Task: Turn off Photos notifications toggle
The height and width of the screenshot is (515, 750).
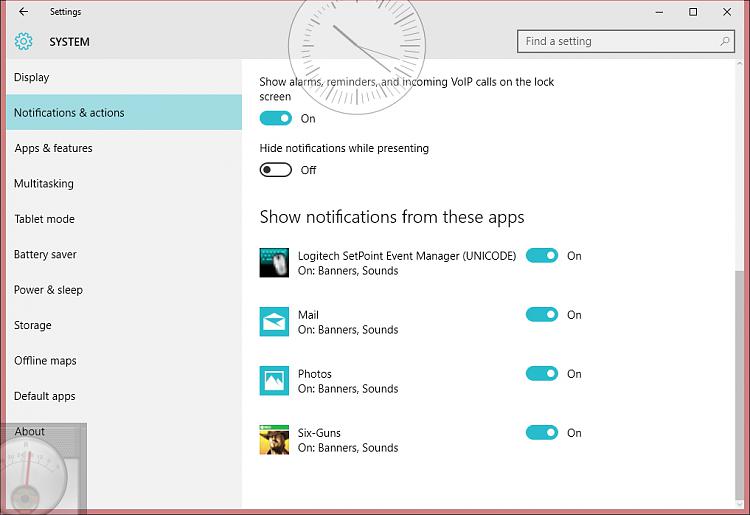Action: tap(542, 373)
